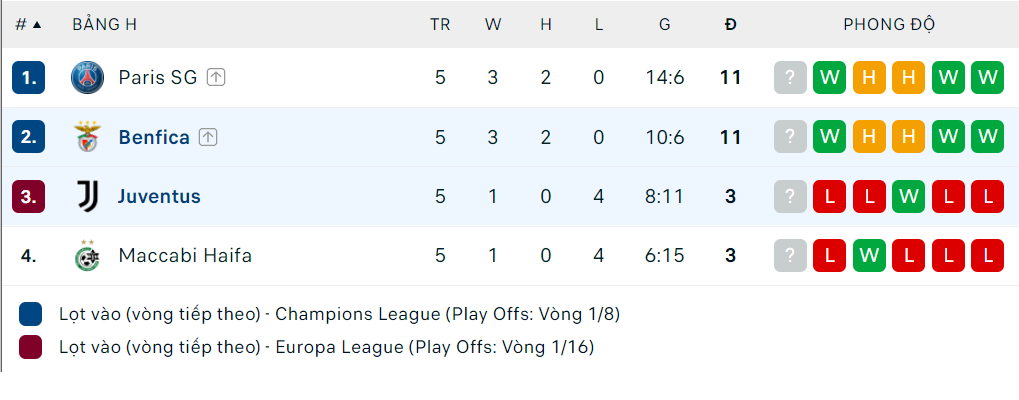Click Maccabi Haifa's green W form badge
The image size is (1019, 400).
click(x=869, y=256)
